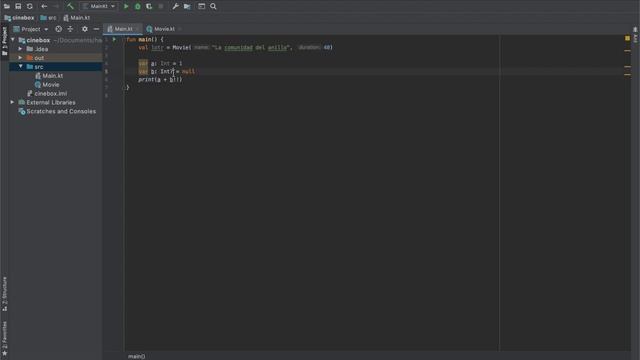The height and width of the screenshot is (360, 640).
Task: Toggle the Project tool window side tab
Action: tap(4, 41)
